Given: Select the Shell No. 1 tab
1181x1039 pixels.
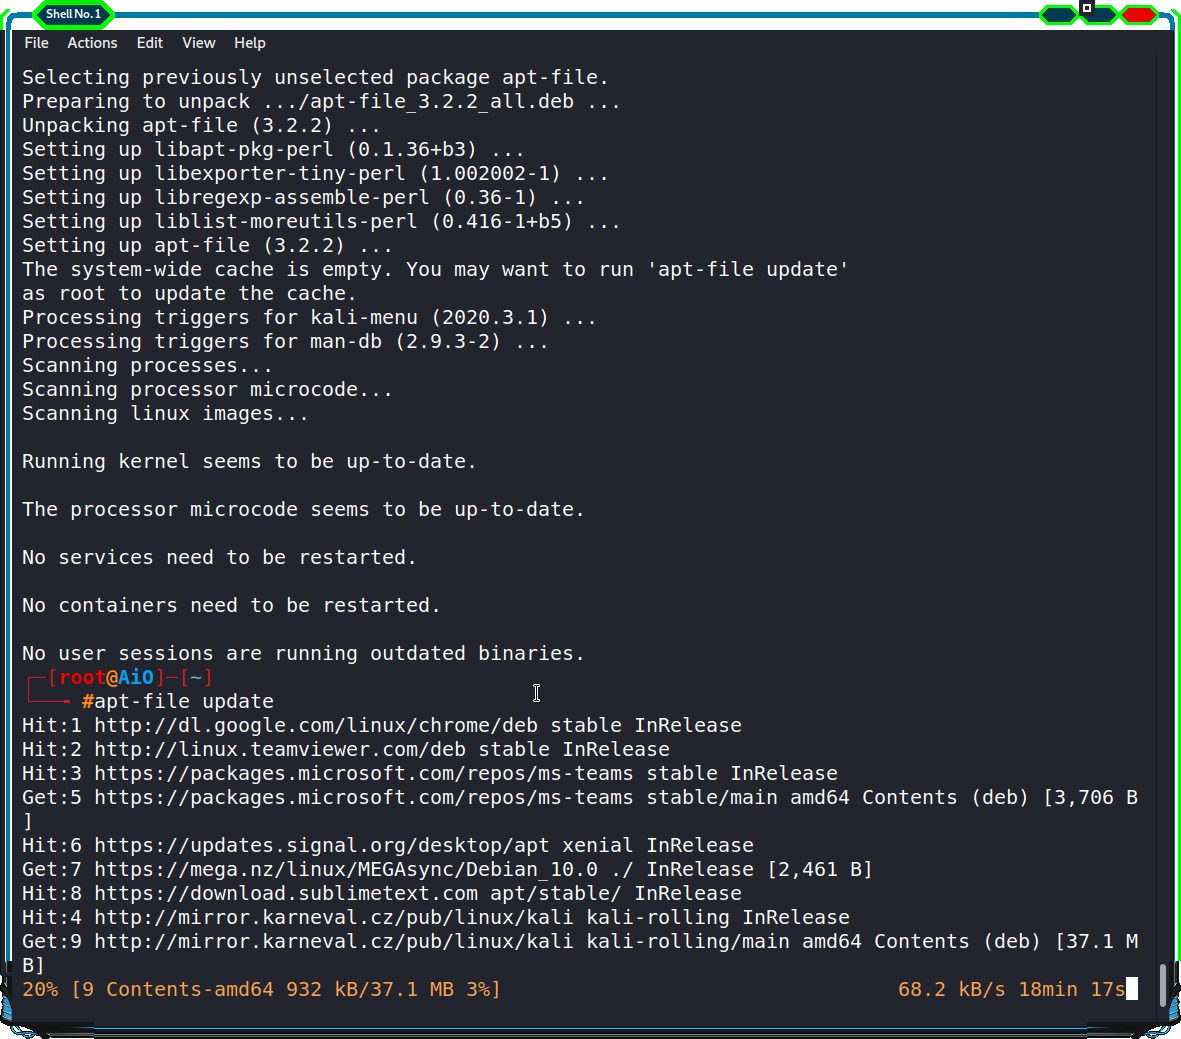Looking at the screenshot, I should click(72, 15).
